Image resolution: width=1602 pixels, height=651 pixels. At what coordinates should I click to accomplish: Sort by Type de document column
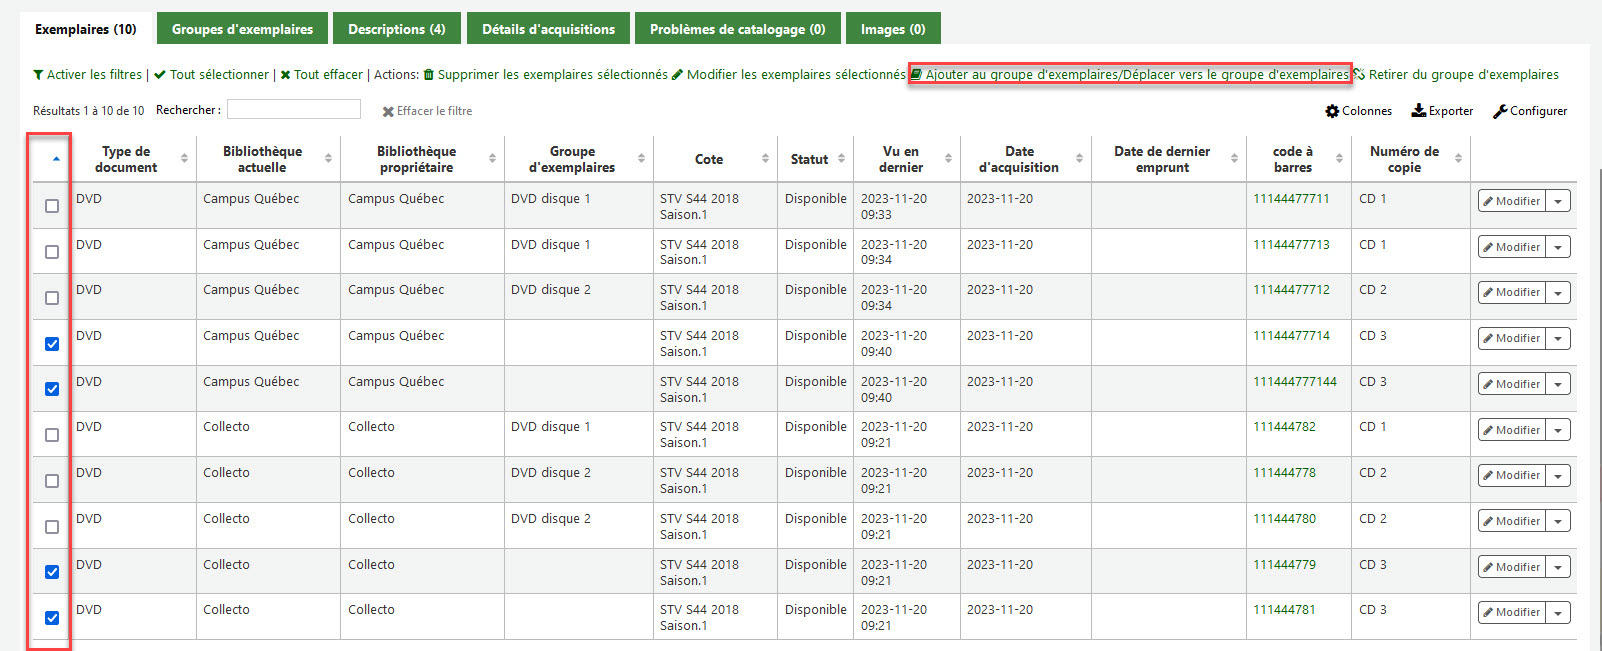click(x=133, y=159)
